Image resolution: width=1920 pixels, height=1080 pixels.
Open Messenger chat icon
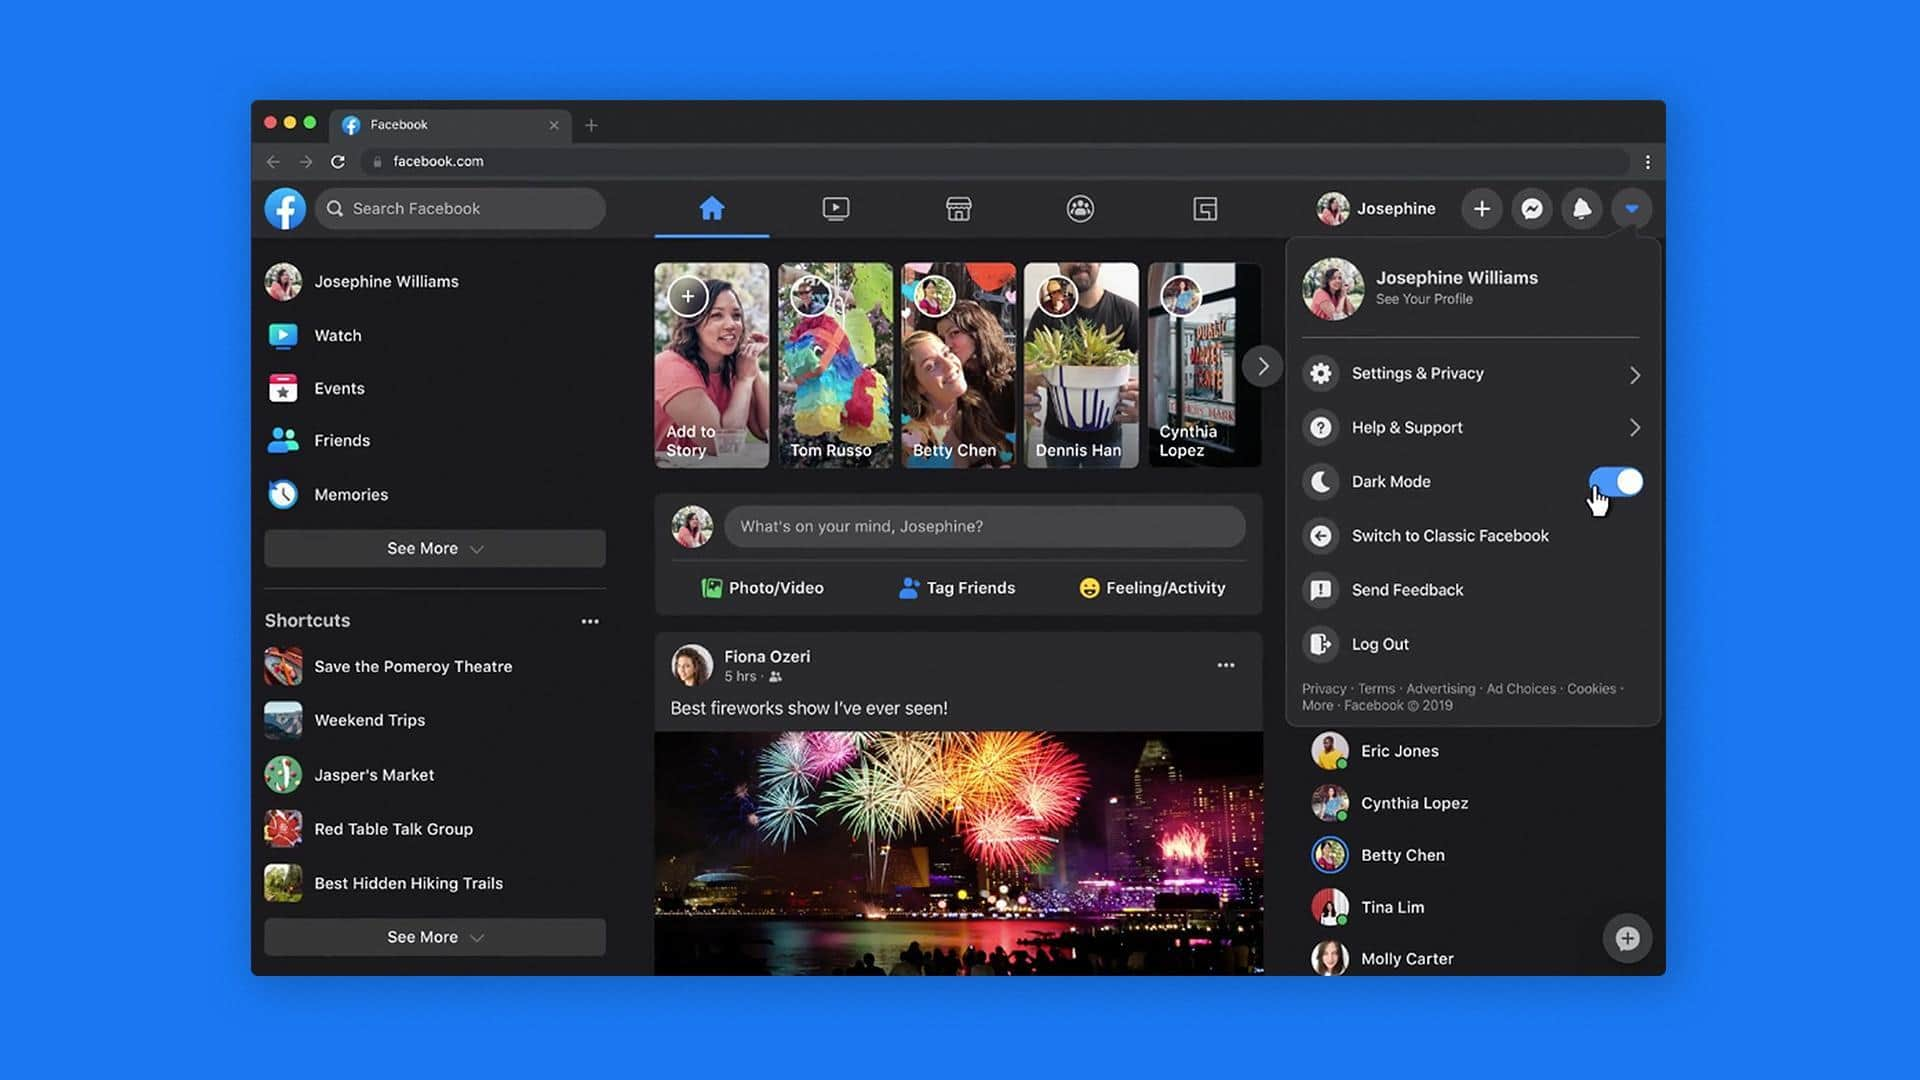pyautogui.click(x=1531, y=207)
